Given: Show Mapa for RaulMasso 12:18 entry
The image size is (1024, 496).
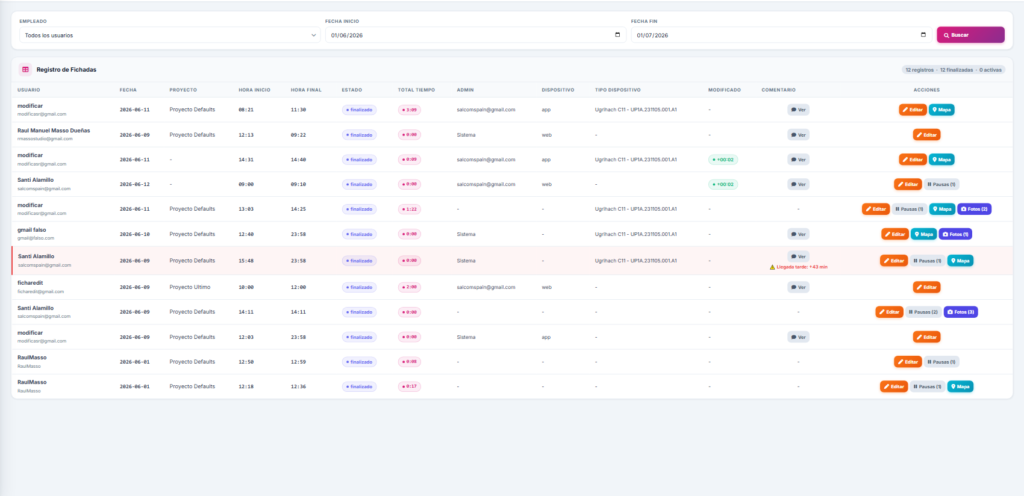Looking at the screenshot, I should point(961,386).
